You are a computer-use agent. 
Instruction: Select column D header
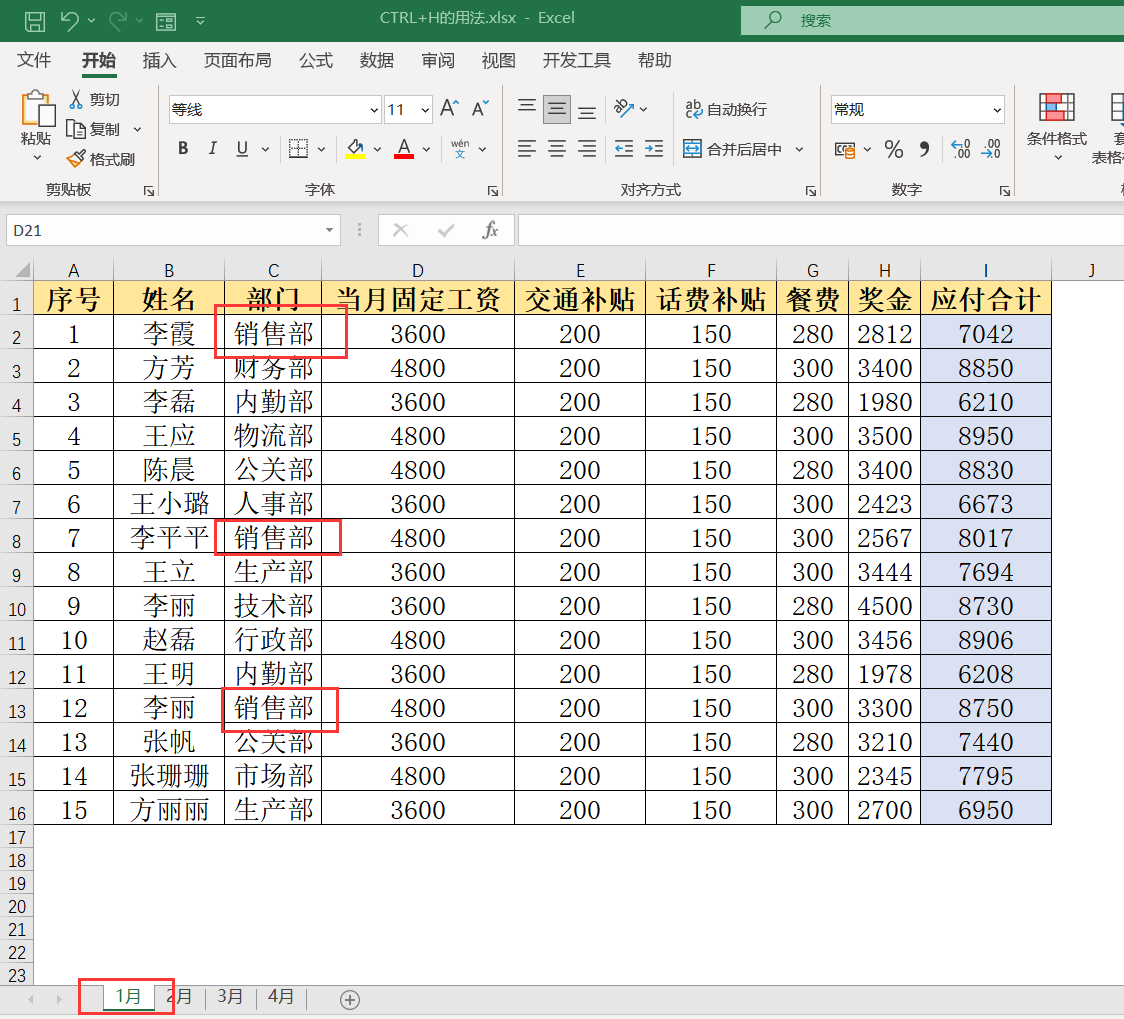point(418,270)
